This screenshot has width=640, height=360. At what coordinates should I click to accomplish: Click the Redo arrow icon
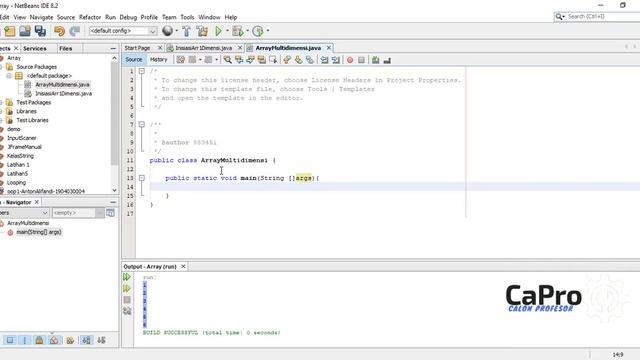point(75,31)
